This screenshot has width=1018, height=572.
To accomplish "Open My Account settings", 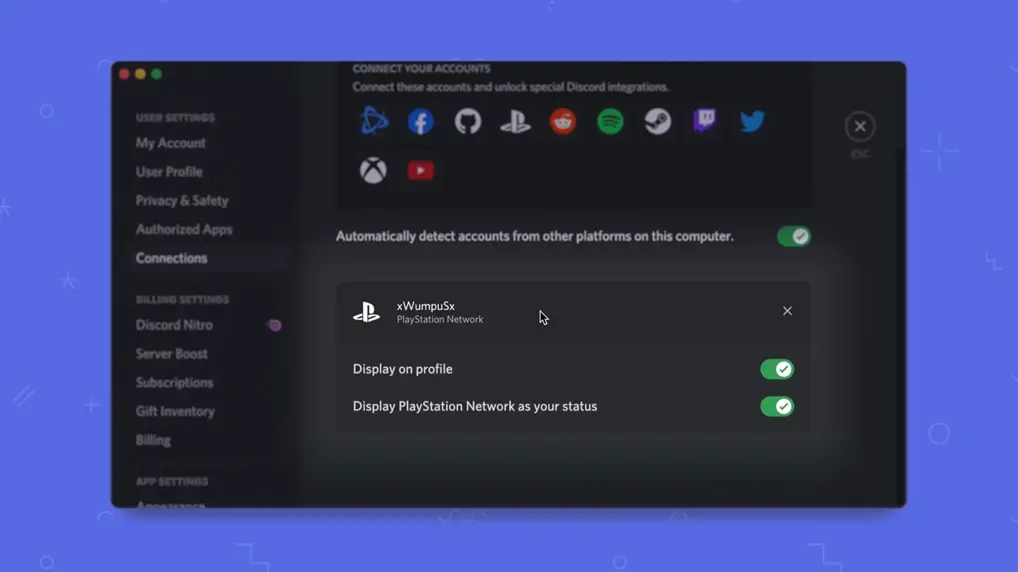I will pos(171,143).
